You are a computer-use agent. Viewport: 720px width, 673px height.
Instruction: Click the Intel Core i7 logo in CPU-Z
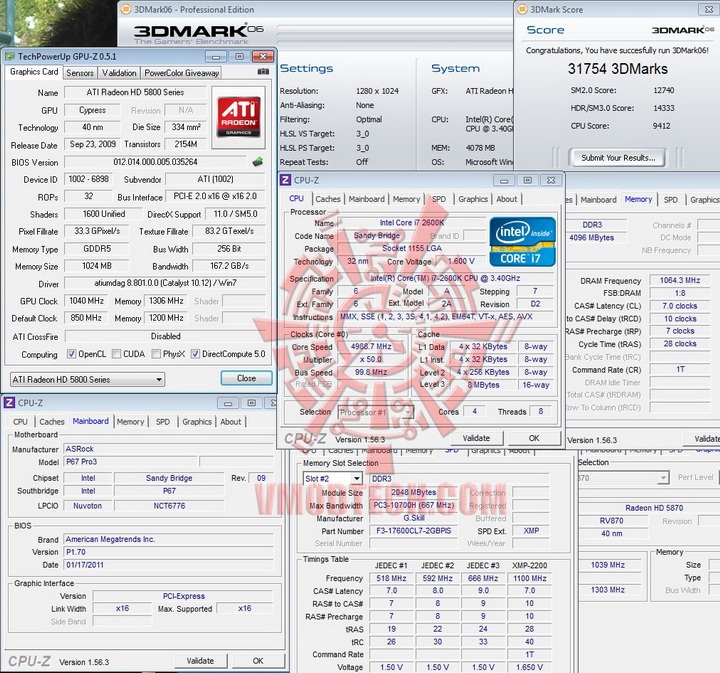(523, 241)
